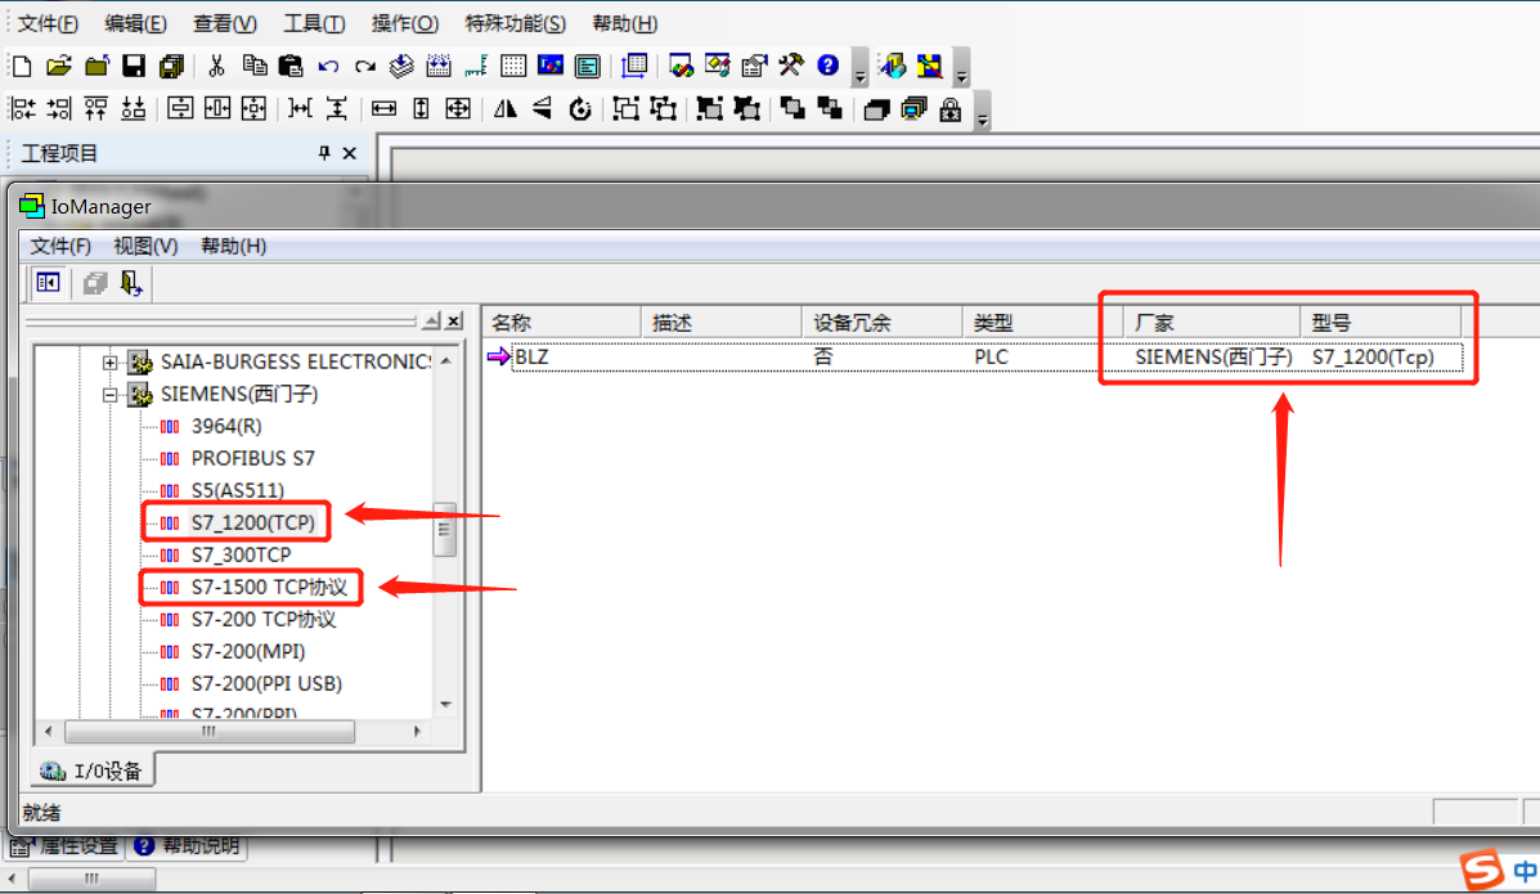The width and height of the screenshot is (1540, 894).
Task: Click the hammer and wrench tools icon
Action: (791, 66)
